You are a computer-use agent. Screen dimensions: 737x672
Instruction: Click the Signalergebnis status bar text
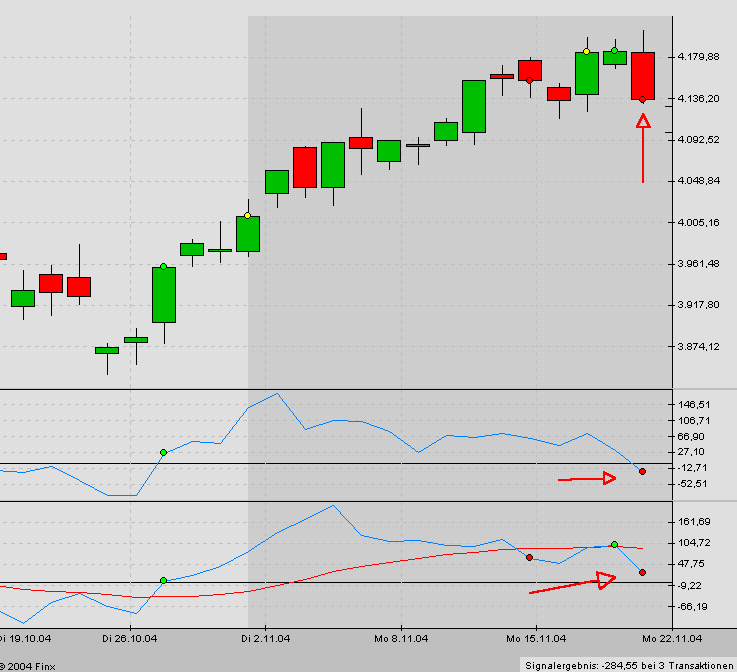tap(628, 664)
